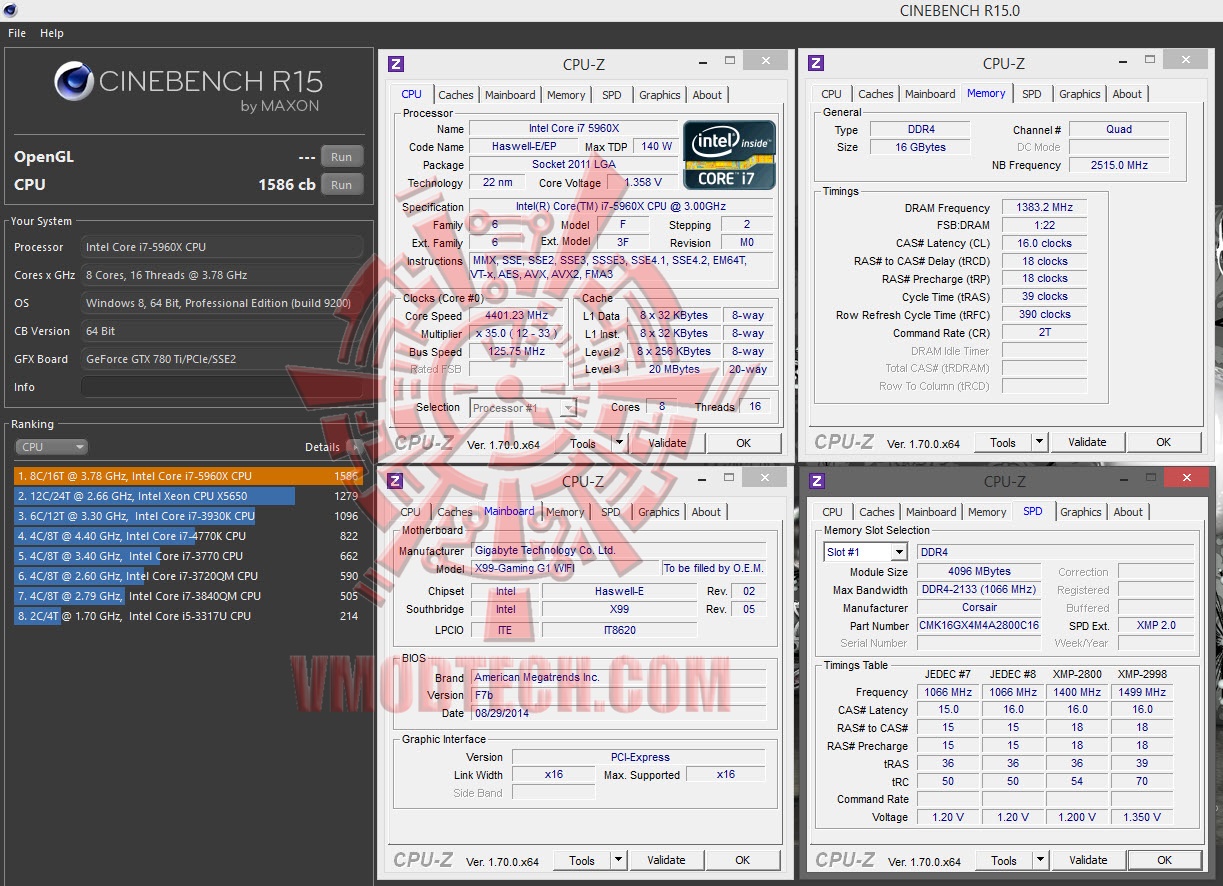
Task: Switch to SPD tab in top-left CPU-Z window
Action: pyautogui.click(x=612, y=95)
